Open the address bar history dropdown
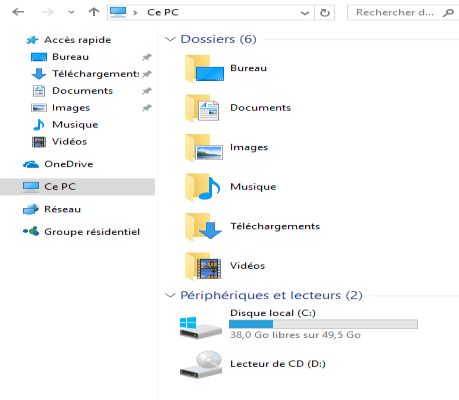Screen dimensions: 459x400 point(305,13)
